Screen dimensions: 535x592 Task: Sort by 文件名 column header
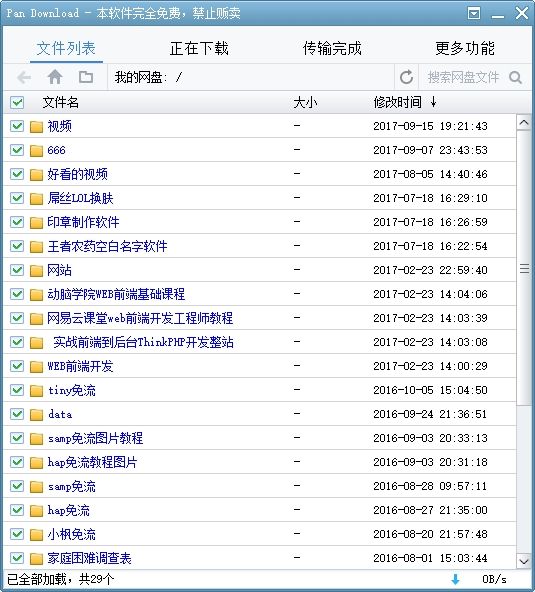click(x=60, y=102)
